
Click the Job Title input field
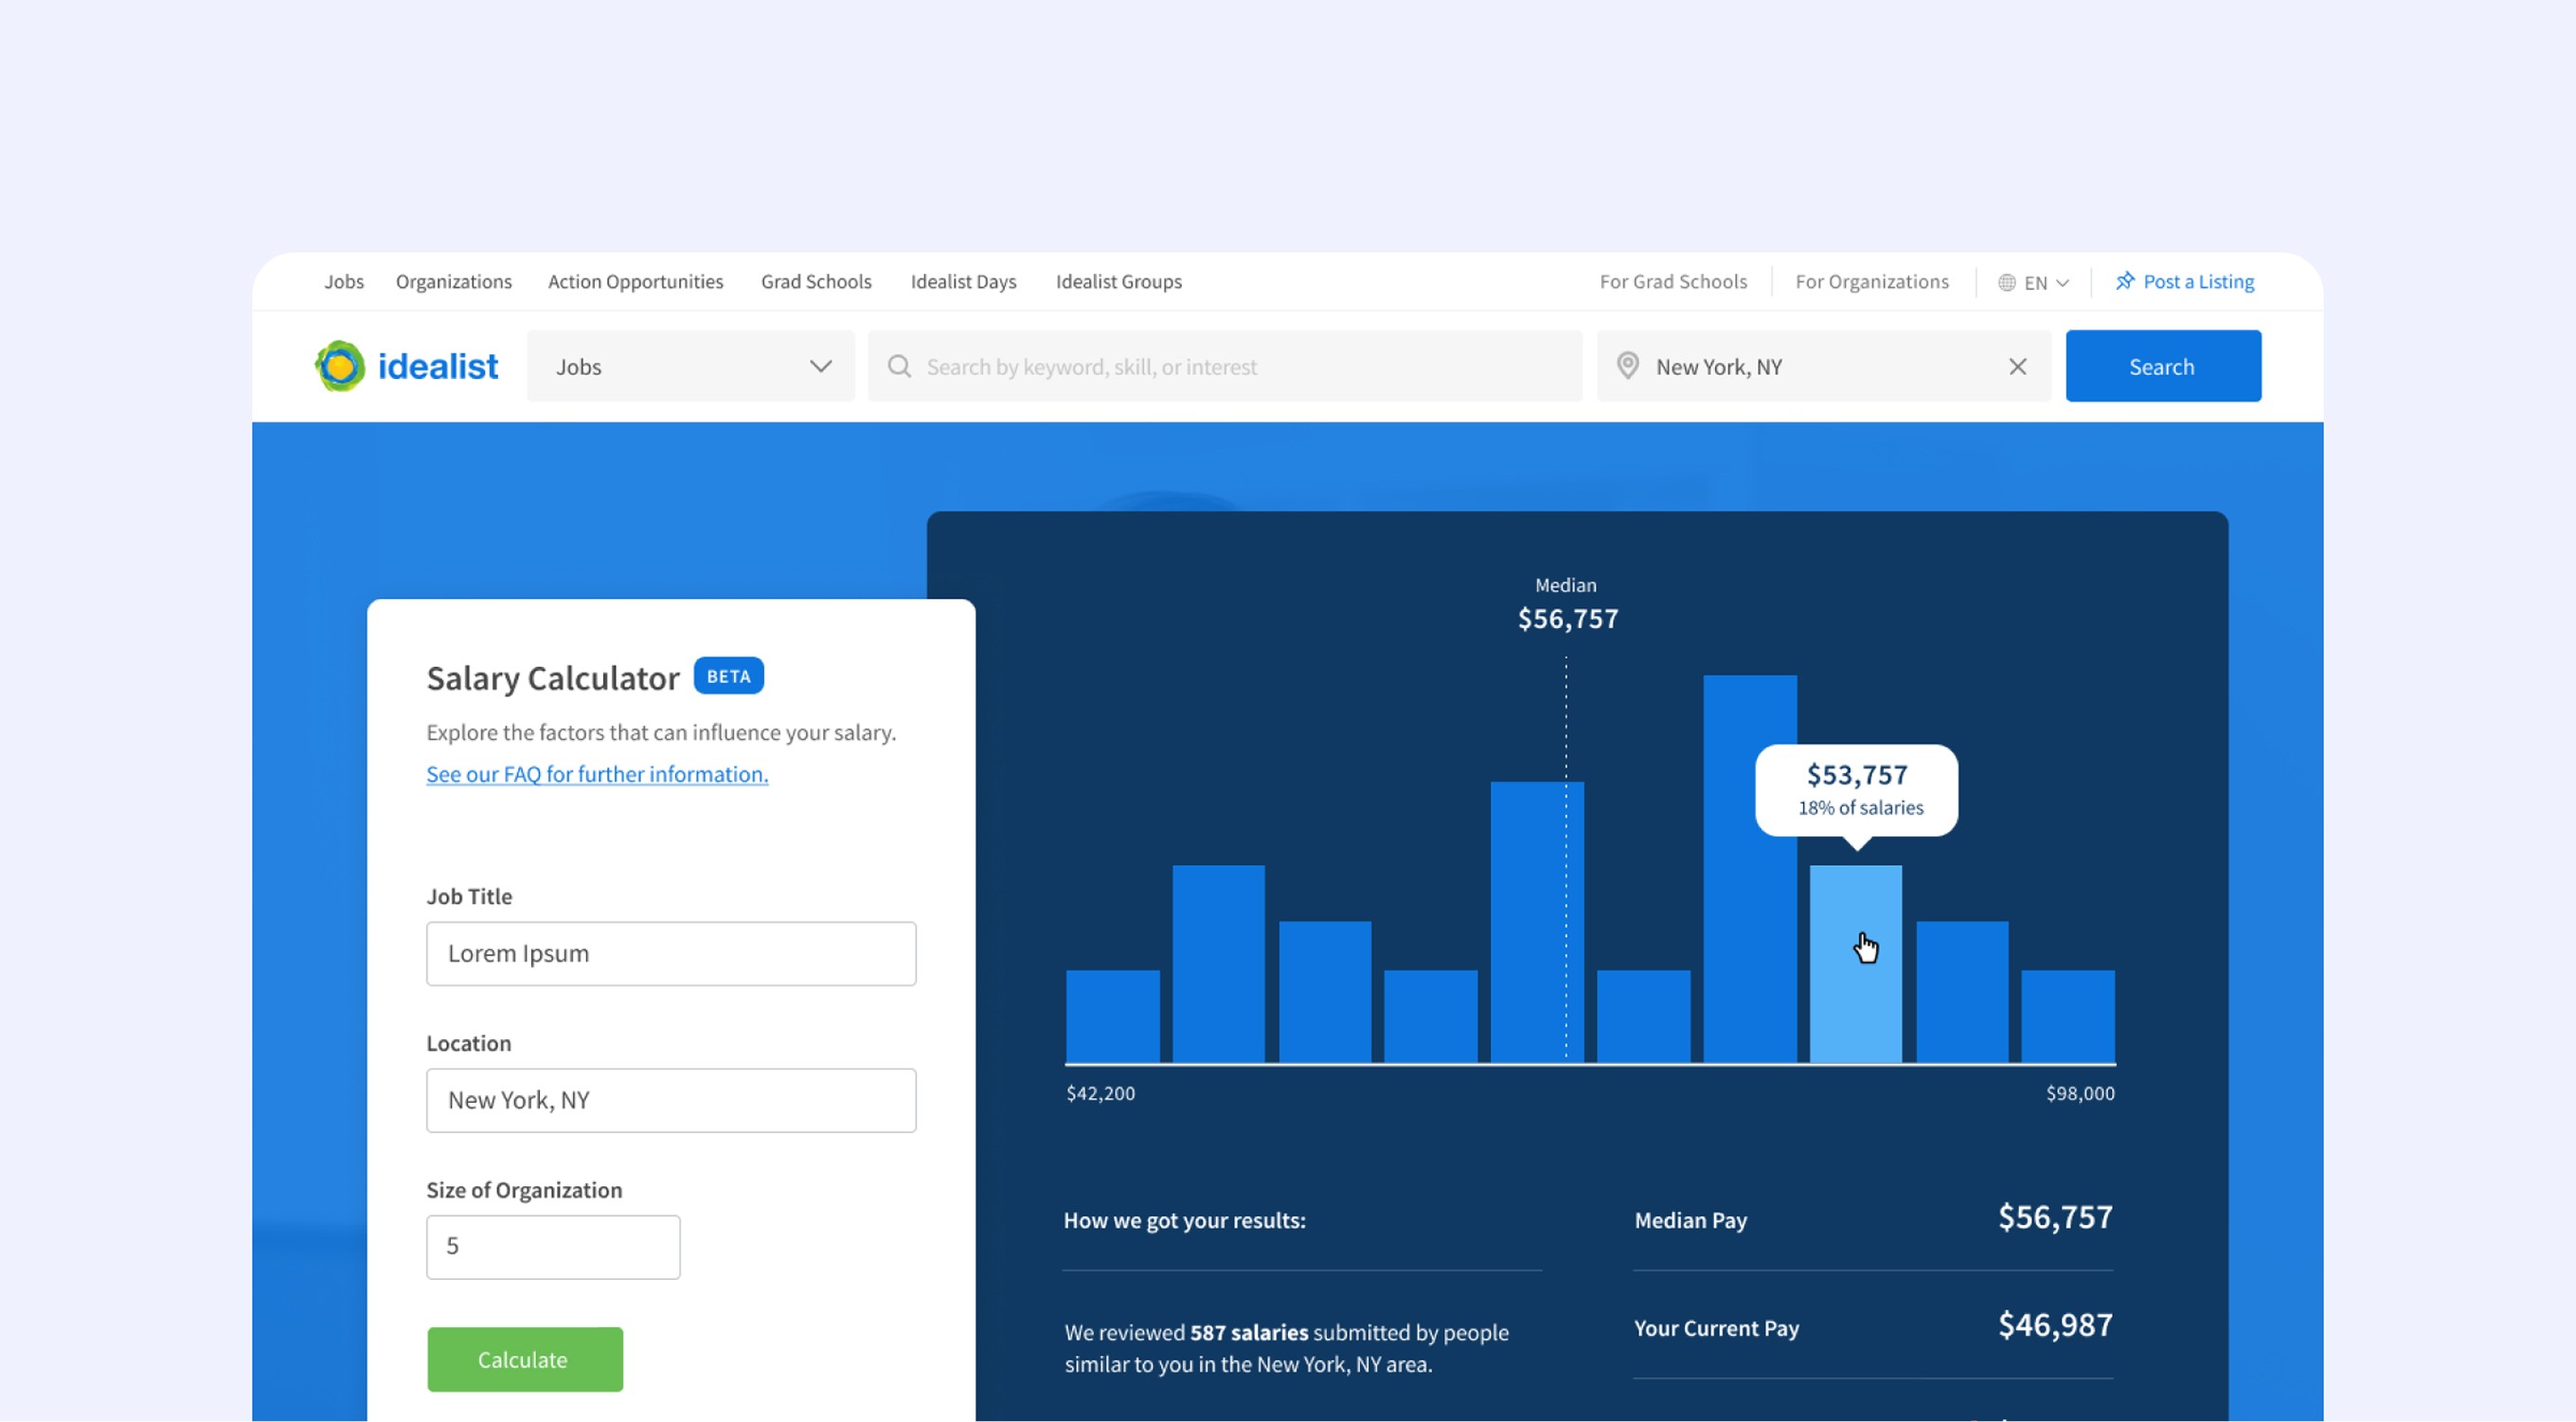670,953
